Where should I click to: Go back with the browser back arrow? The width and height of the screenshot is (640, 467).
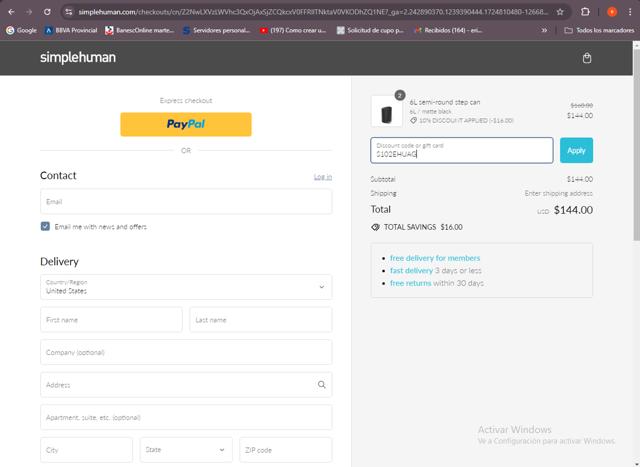click(x=11, y=12)
